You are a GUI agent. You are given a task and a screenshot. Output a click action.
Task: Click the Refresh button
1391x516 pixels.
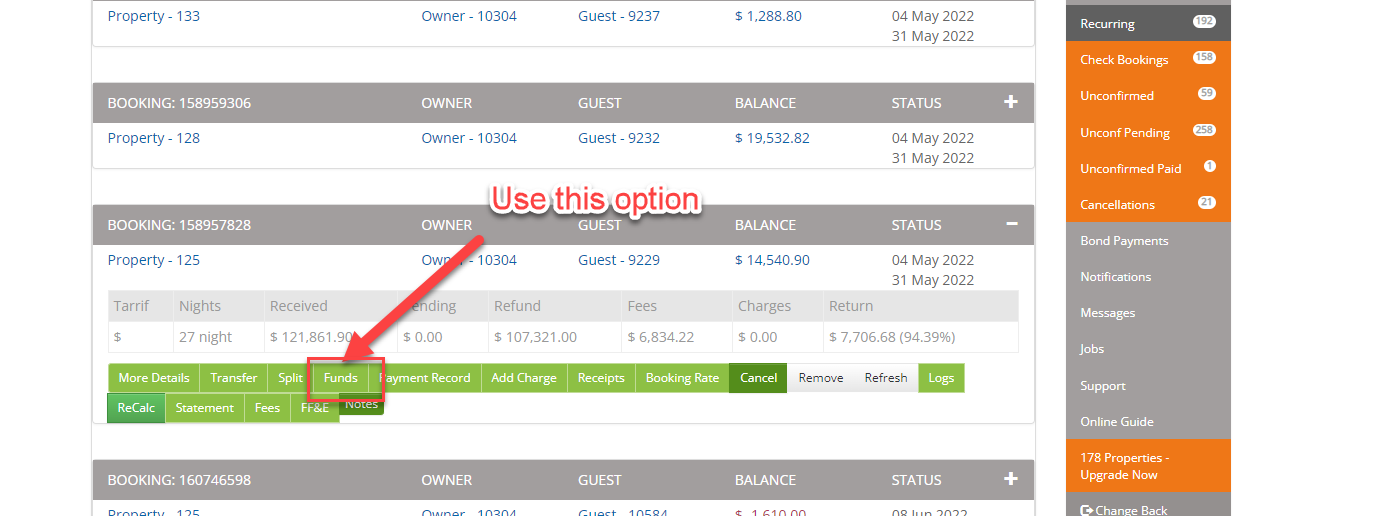(x=886, y=378)
